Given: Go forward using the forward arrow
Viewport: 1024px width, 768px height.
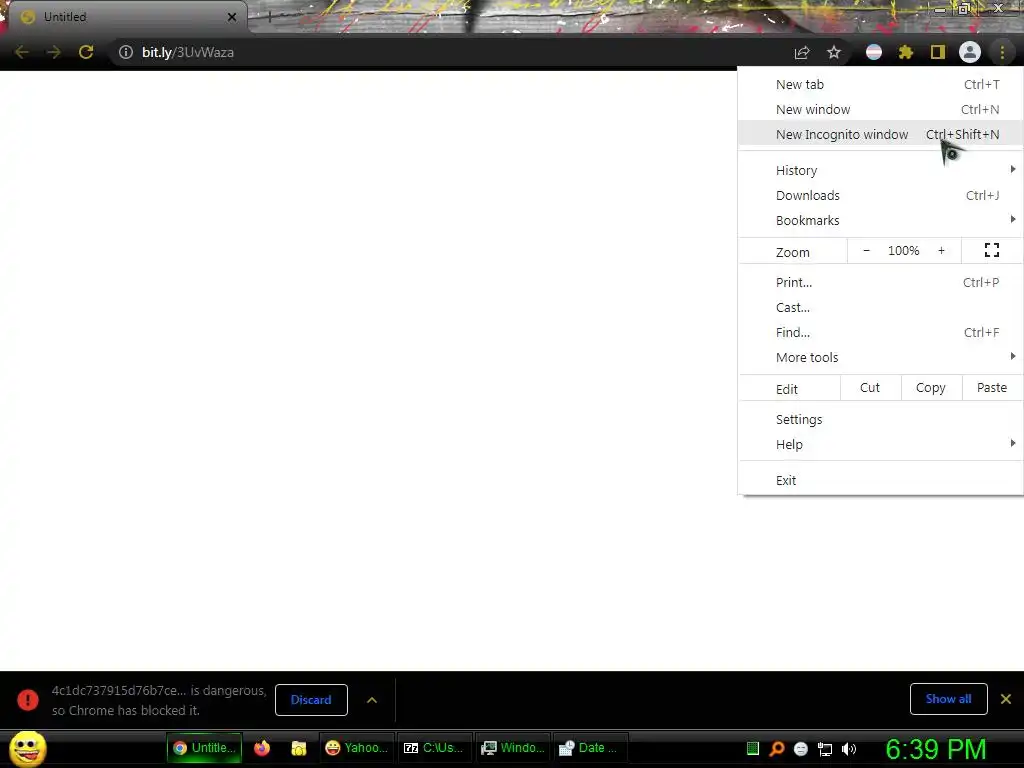Looking at the screenshot, I should pos(54,52).
